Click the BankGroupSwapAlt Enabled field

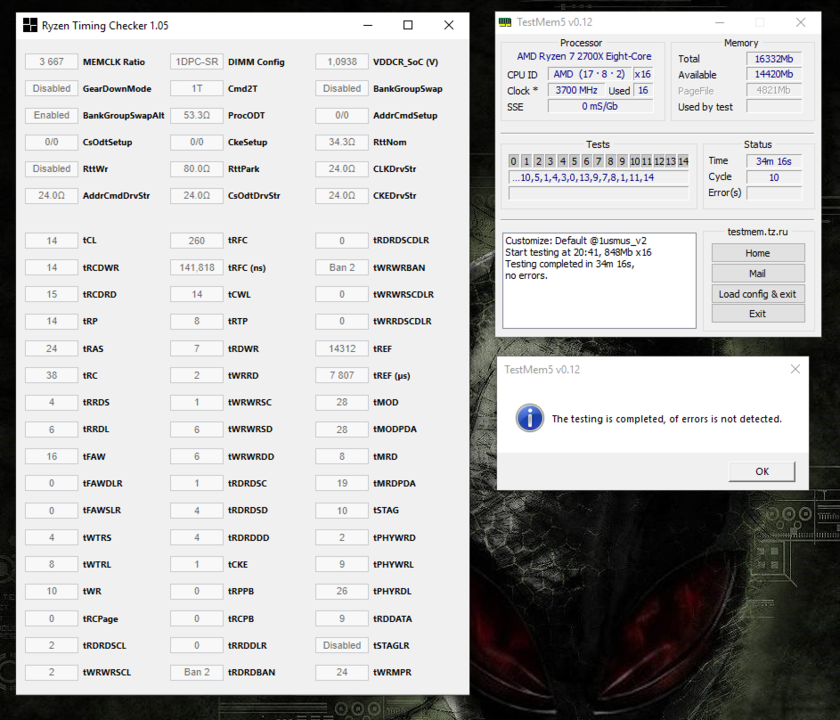tap(51, 115)
